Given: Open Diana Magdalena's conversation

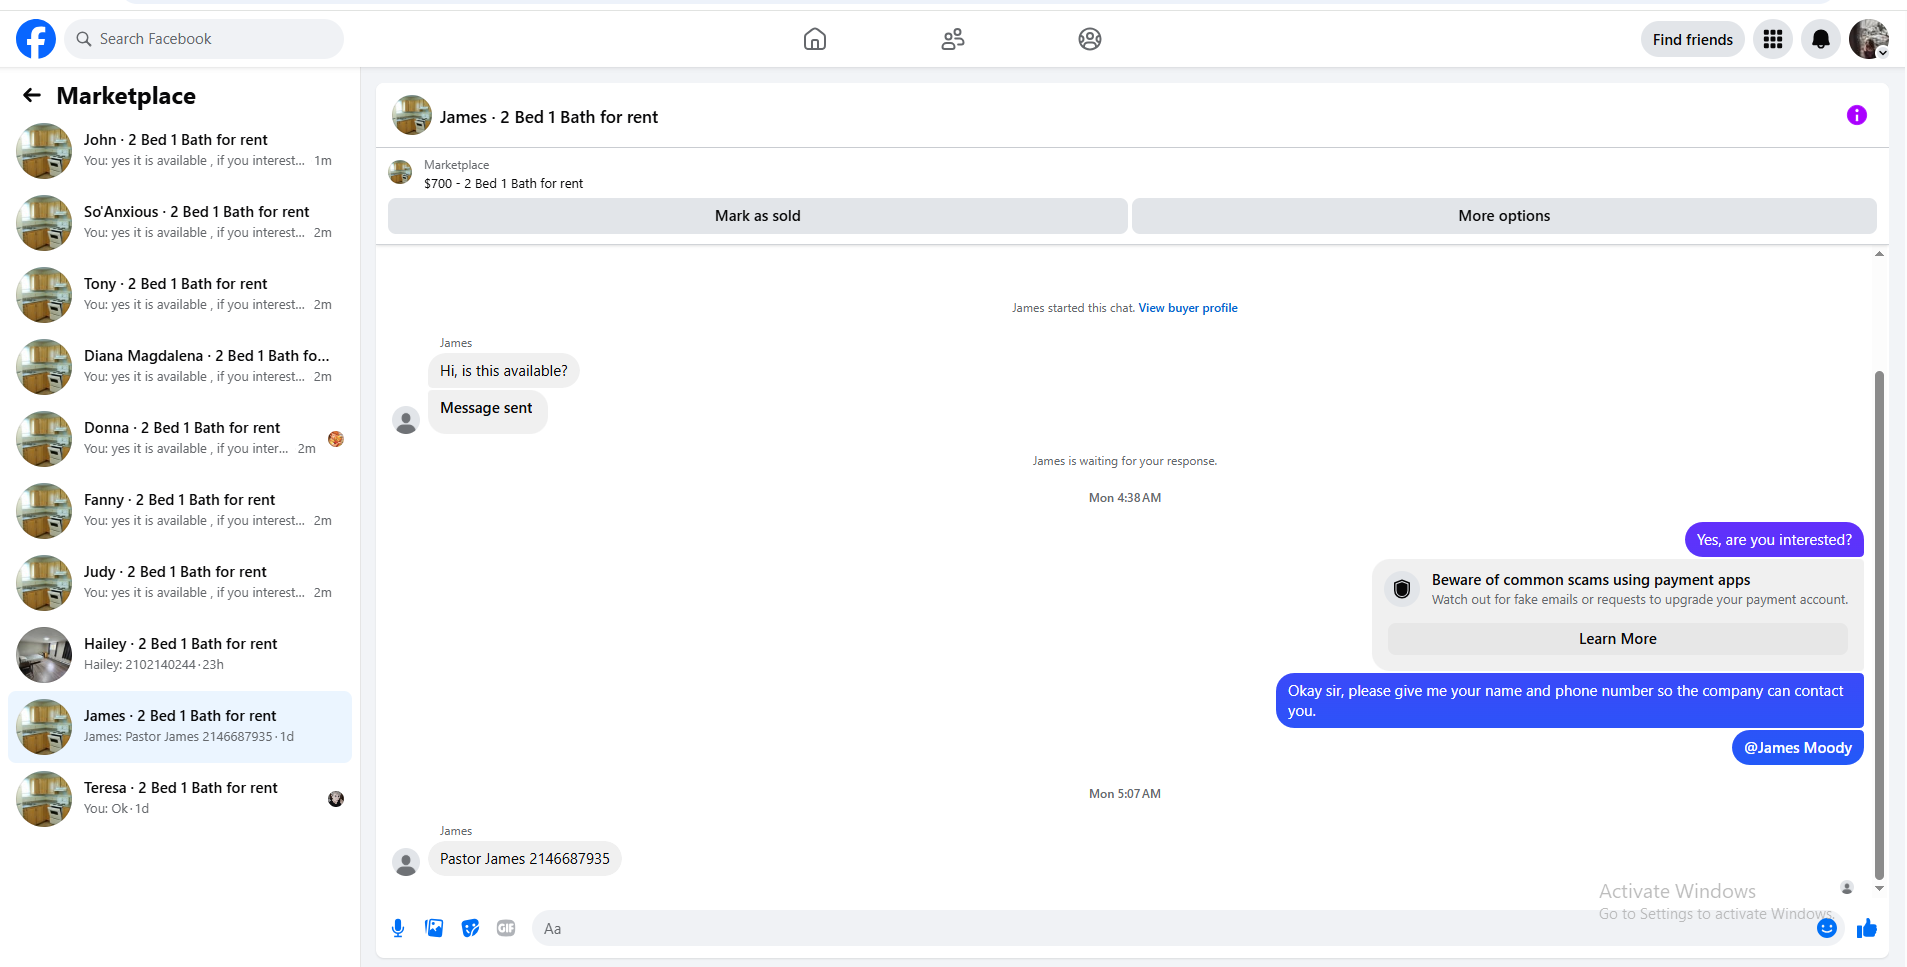Looking at the screenshot, I should click(180, 367).
